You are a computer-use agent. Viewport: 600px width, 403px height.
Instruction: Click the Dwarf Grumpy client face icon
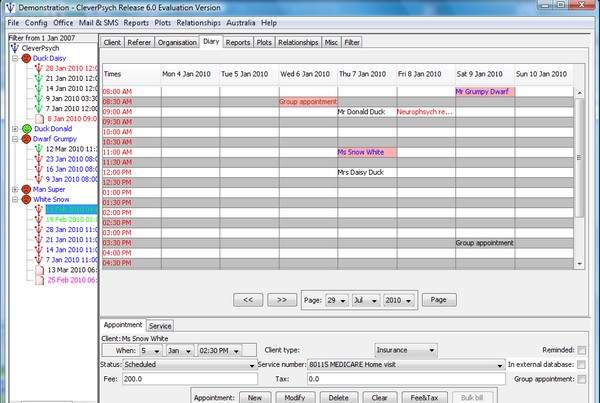(x=27, y=139)
